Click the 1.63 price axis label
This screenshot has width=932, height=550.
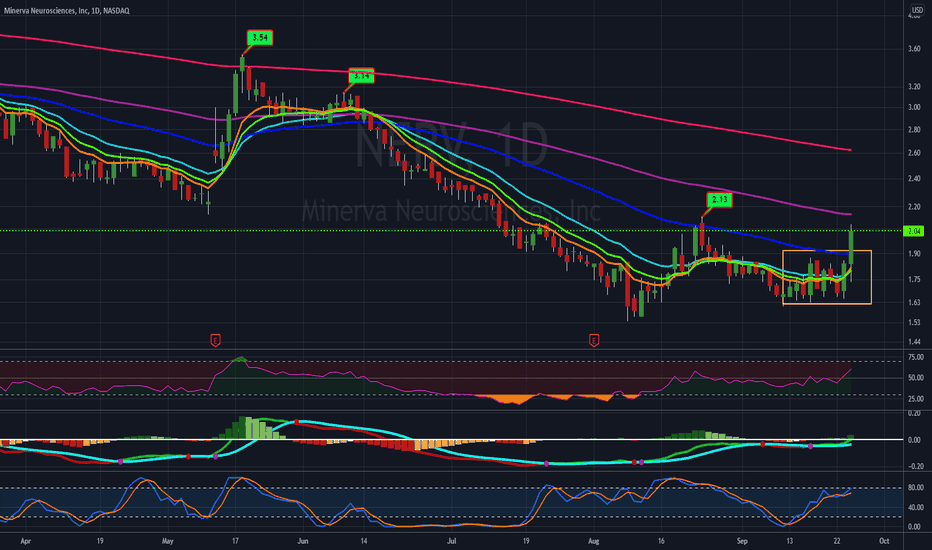tap(914, 303)
